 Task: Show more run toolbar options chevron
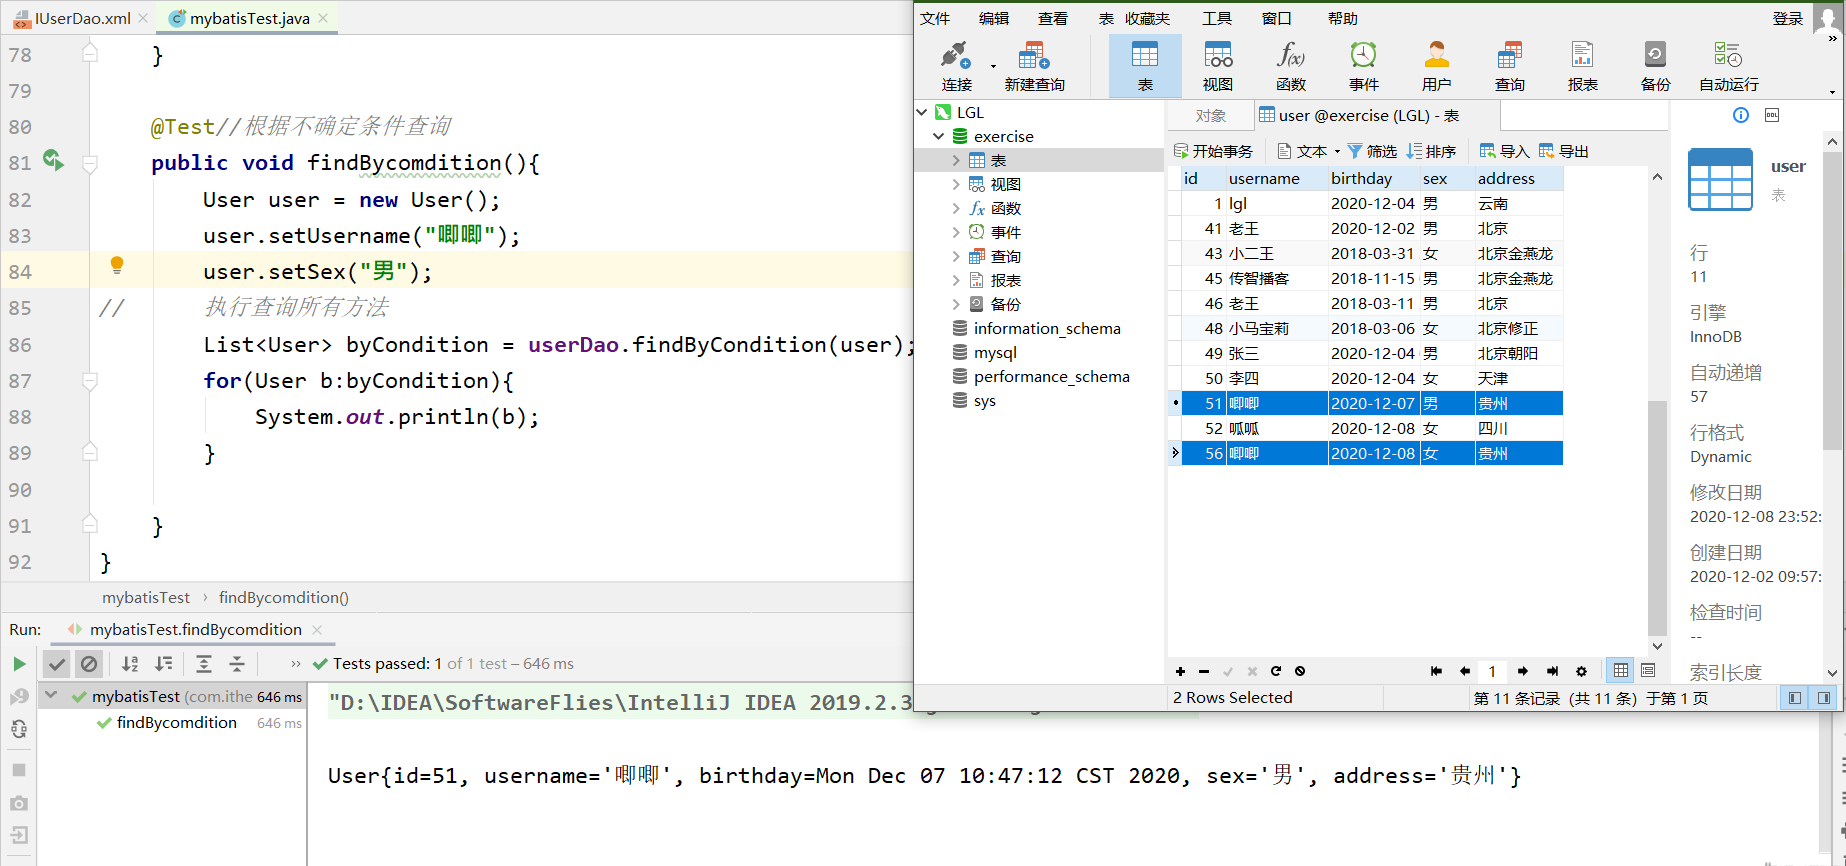pyautogui.click(x=295, y=664)
